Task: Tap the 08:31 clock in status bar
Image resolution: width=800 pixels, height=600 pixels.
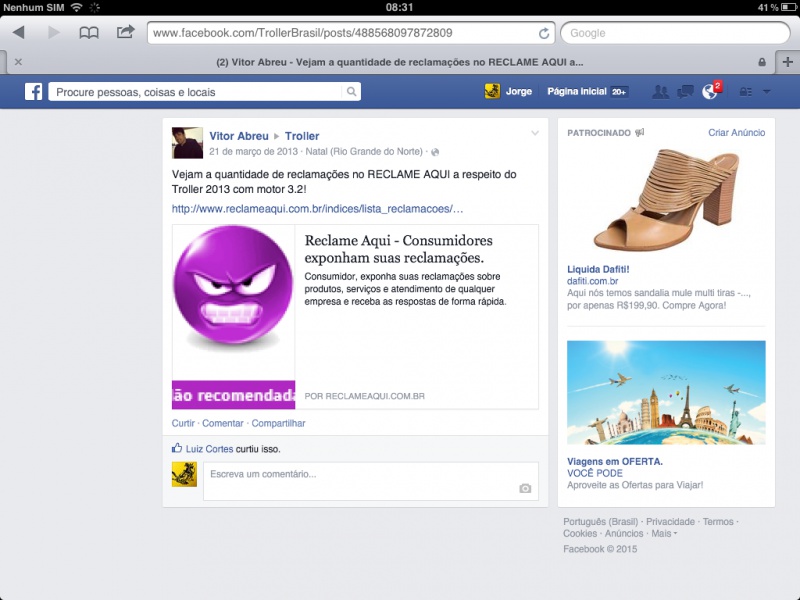Action: tap(399, 7)
